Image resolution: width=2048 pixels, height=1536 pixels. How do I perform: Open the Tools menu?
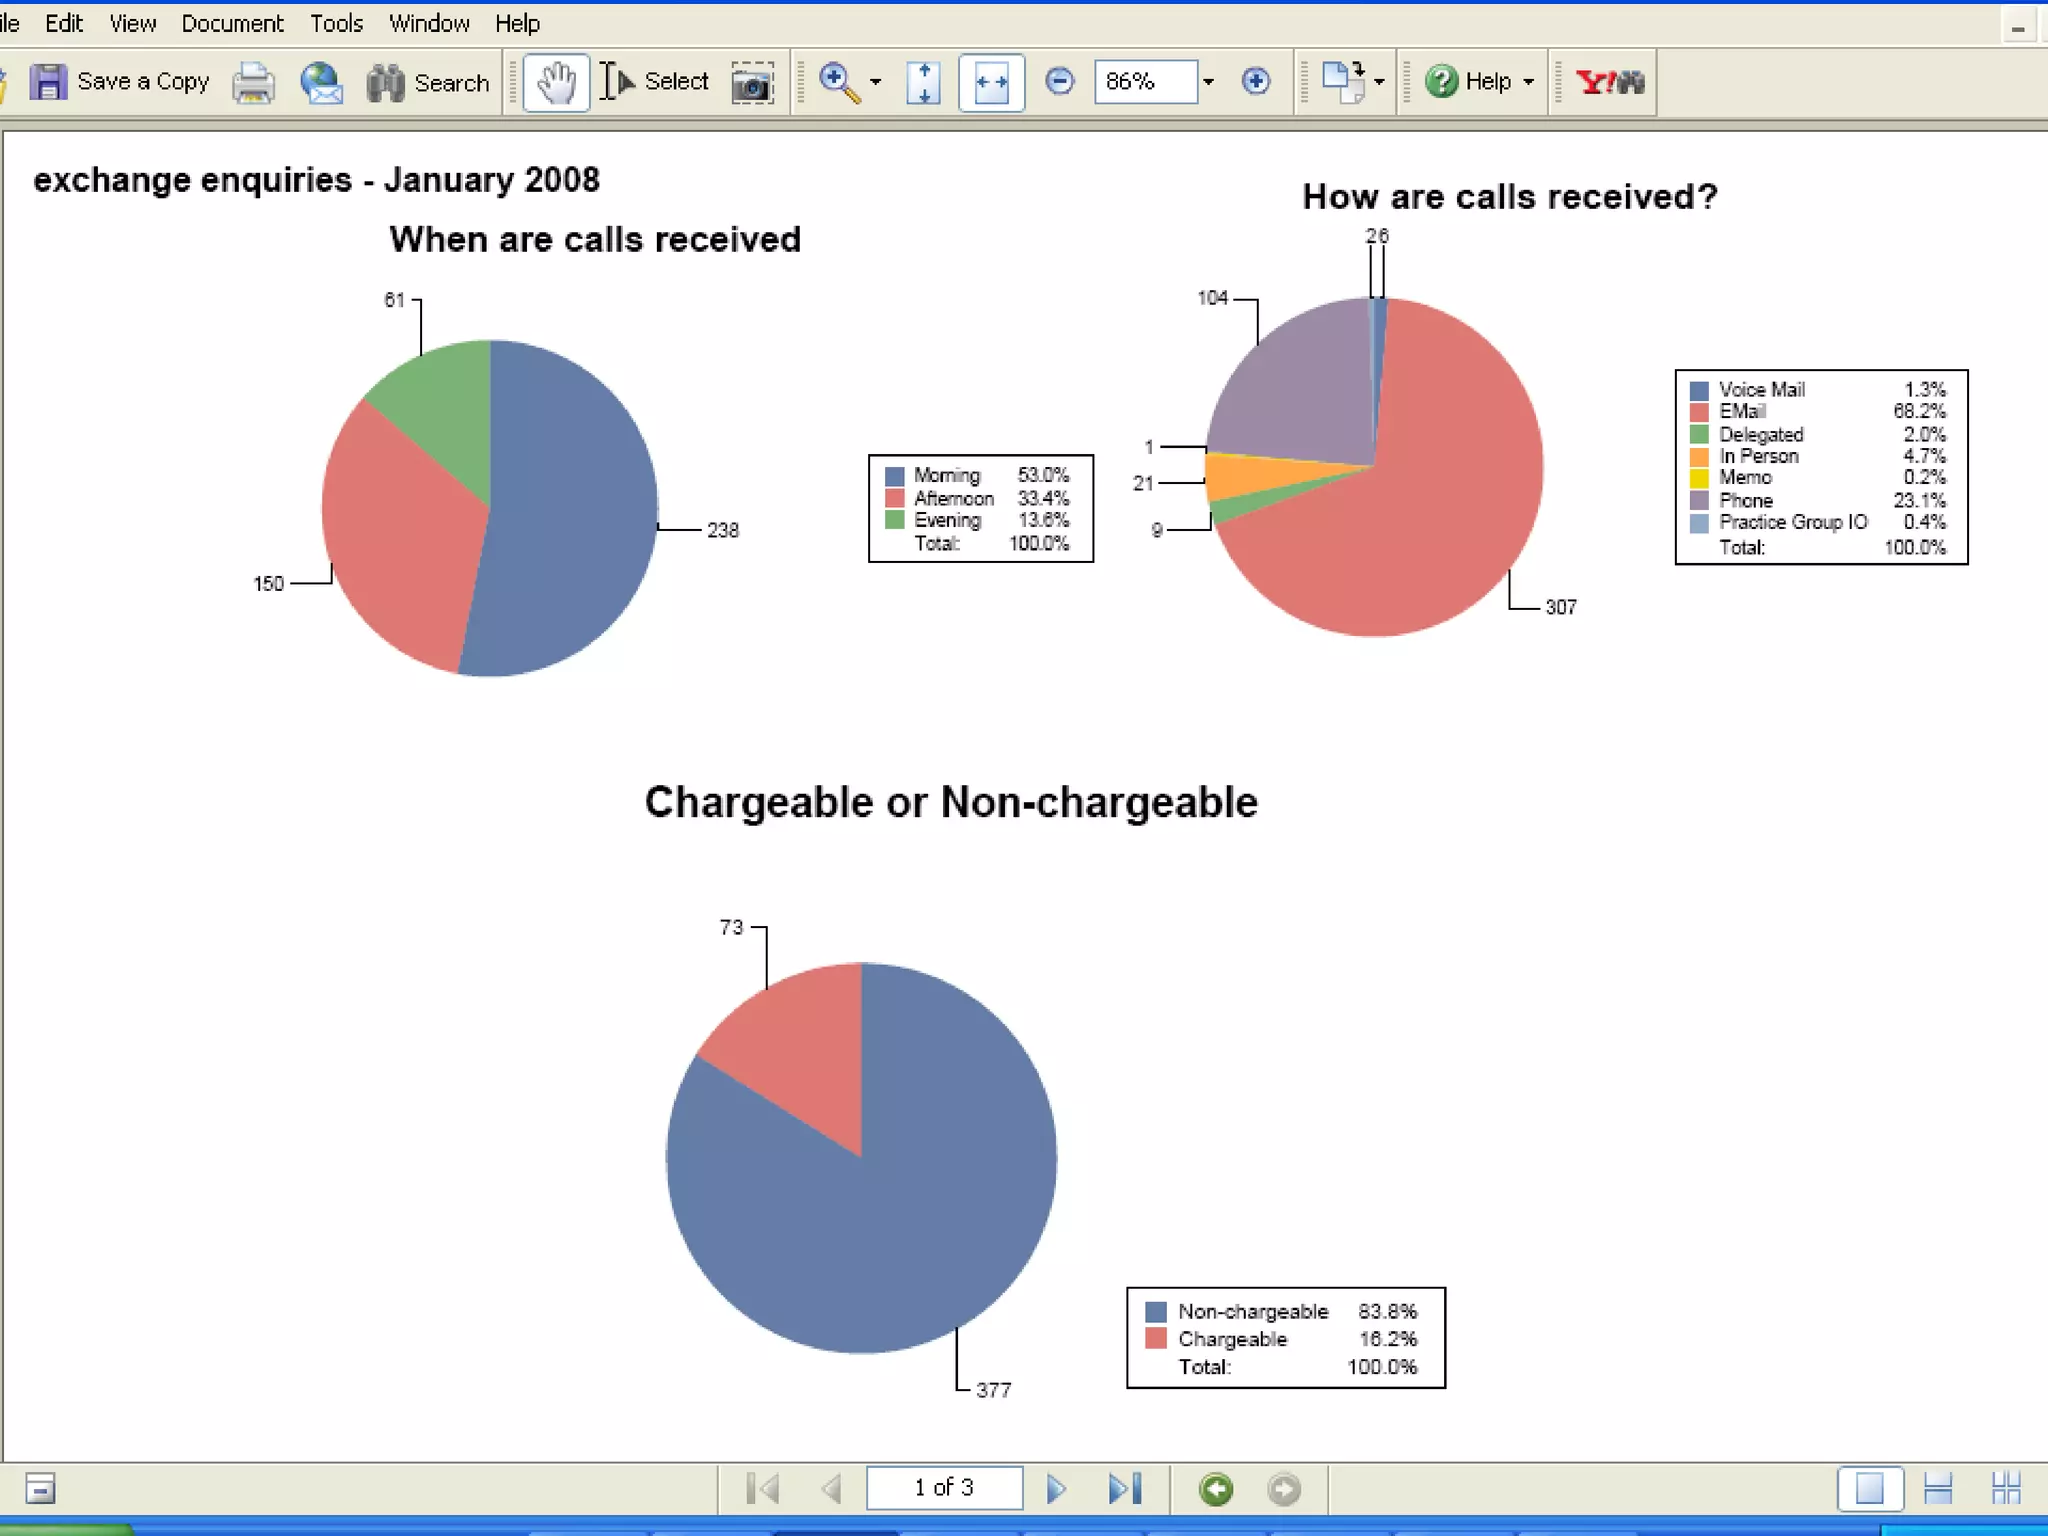click(x=336, y=23)
